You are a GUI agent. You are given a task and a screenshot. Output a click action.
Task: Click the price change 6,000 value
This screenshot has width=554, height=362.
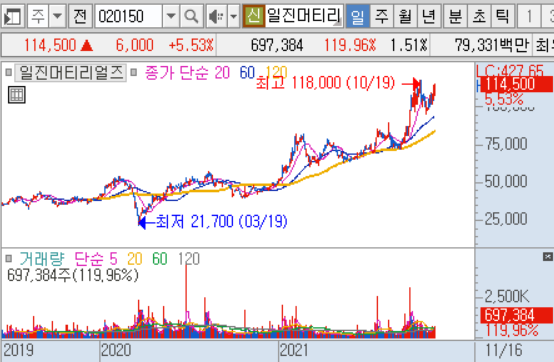coord(134,45)
